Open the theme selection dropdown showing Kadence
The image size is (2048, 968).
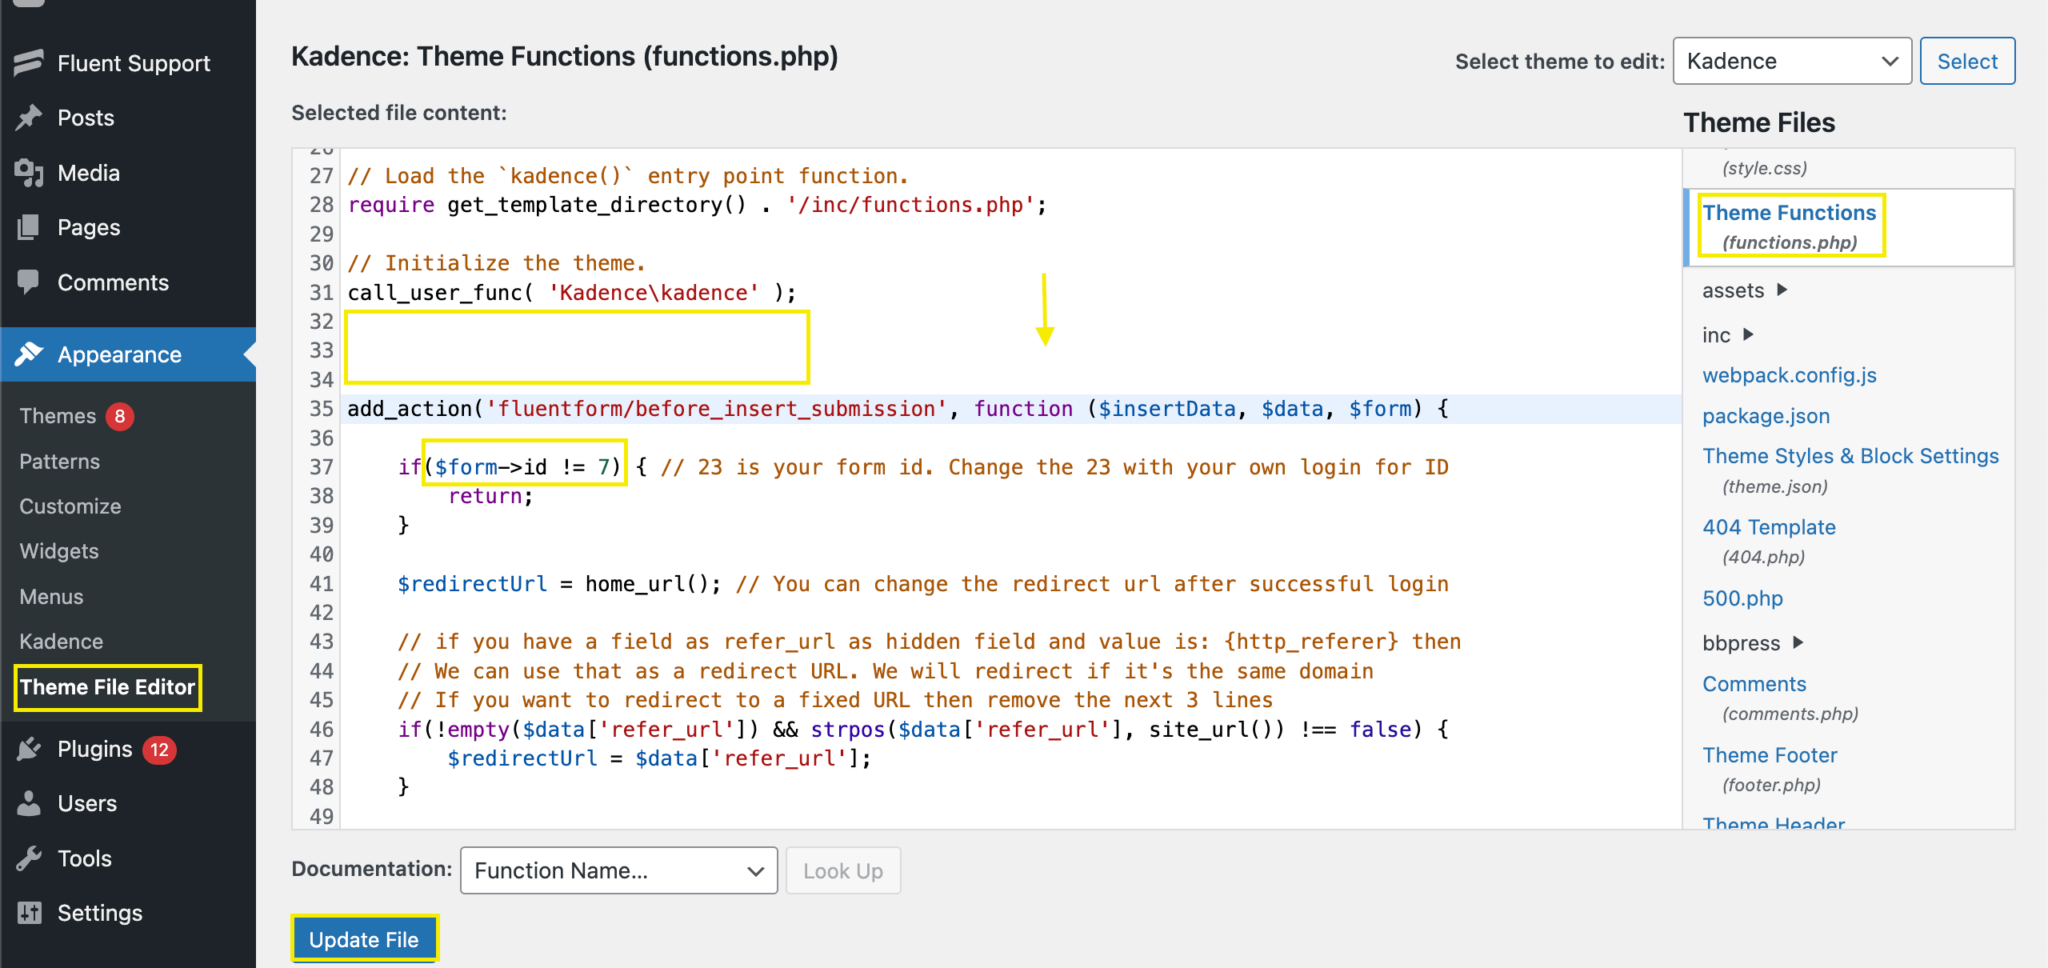pyautogui.click(x=1791, y=61)
